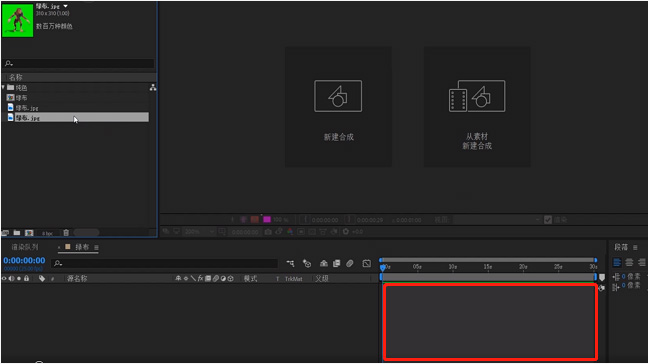Switch to the 绿布 timeline tab
The width and height of the screenshot is (648, 364).
click(82, 247)
